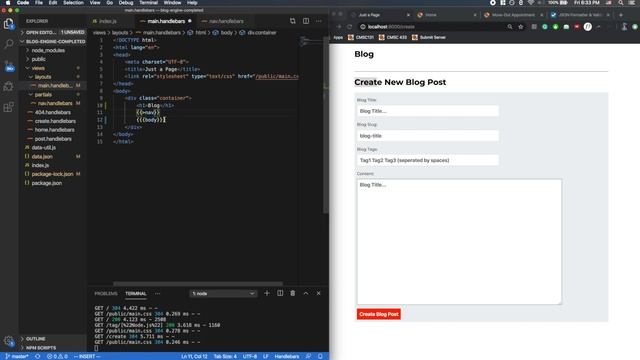Select the main.handlebars editor tab
Viewport: 640px width, 360px height.
point(166,21)
